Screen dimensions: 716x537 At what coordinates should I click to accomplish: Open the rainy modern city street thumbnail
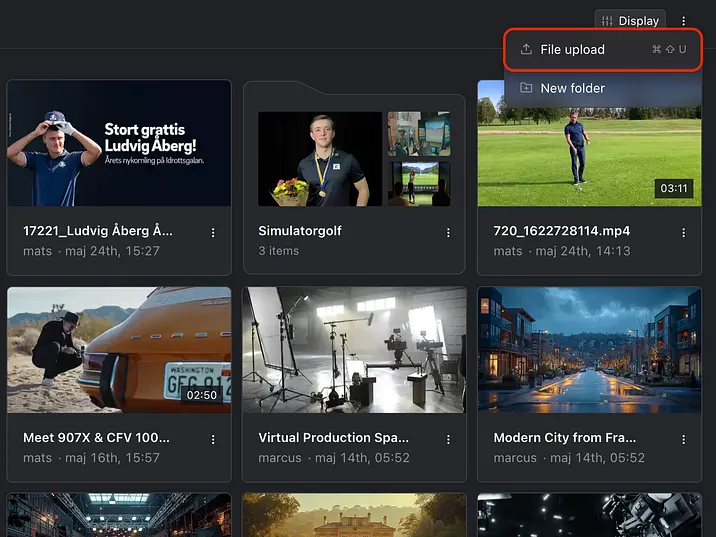[589, 350]
